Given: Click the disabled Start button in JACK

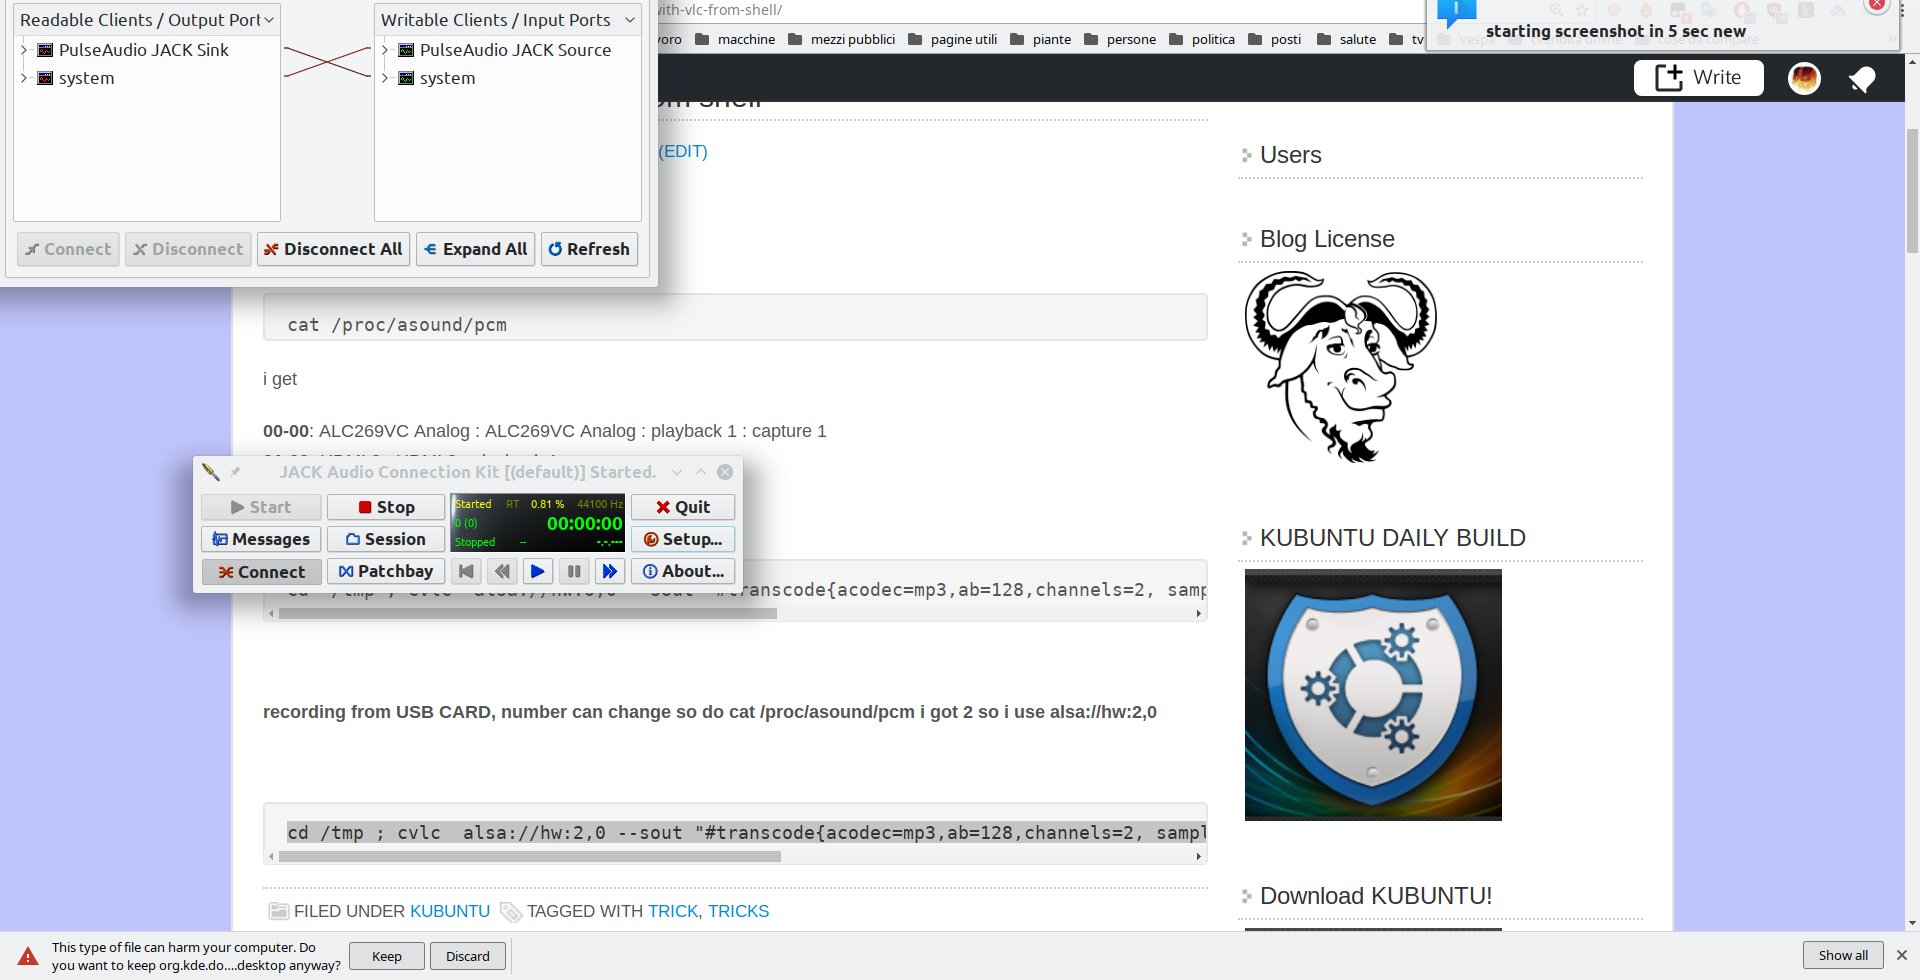Looking at the screenshot, I should click(261, 507).
